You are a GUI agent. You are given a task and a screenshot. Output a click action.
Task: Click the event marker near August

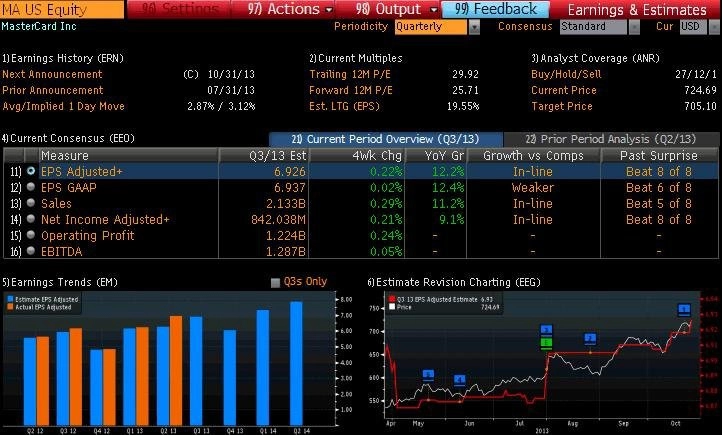click(x=590, y=339)
